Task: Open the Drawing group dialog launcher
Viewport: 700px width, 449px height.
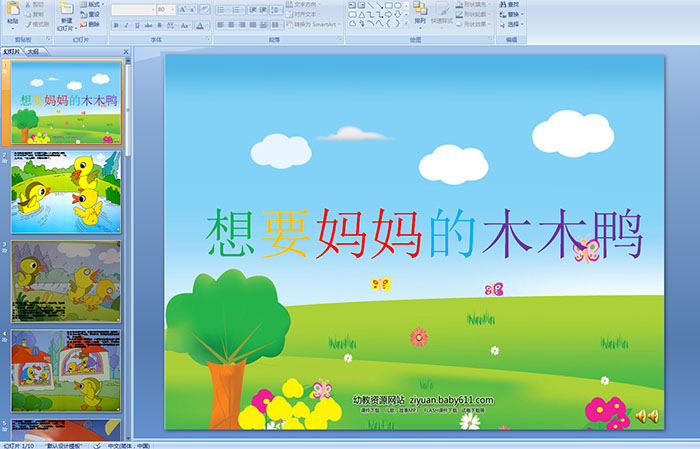Action: coord(491,39)
